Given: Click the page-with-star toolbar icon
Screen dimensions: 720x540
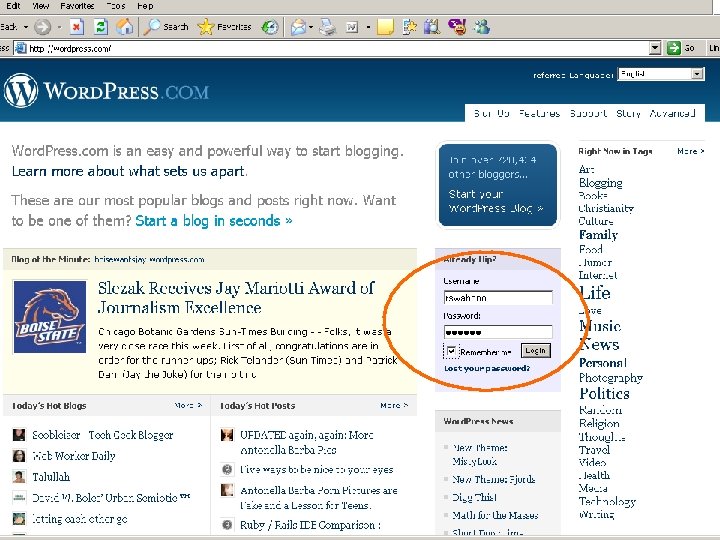Looking at the screenshot, I should coord(409,27).
